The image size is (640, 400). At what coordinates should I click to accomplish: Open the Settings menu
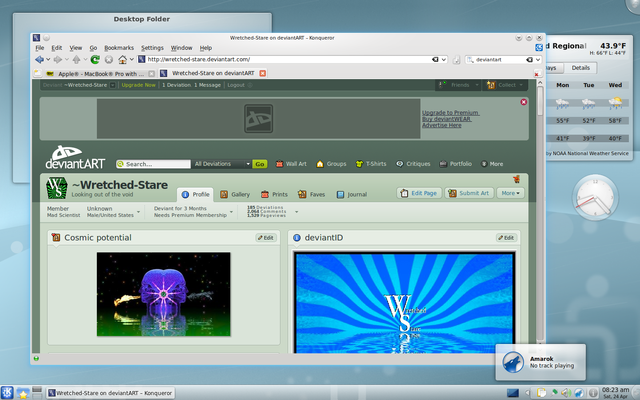pos(152,48)
